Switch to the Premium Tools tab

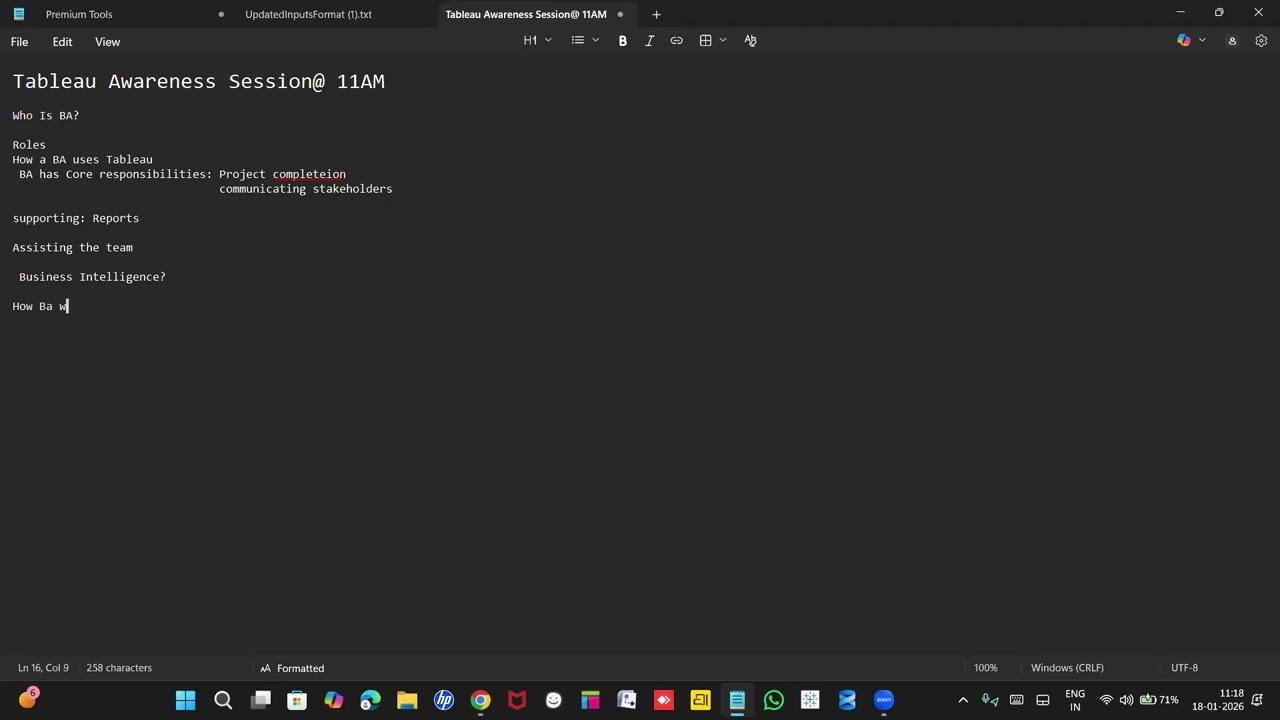tap(79, 14)
